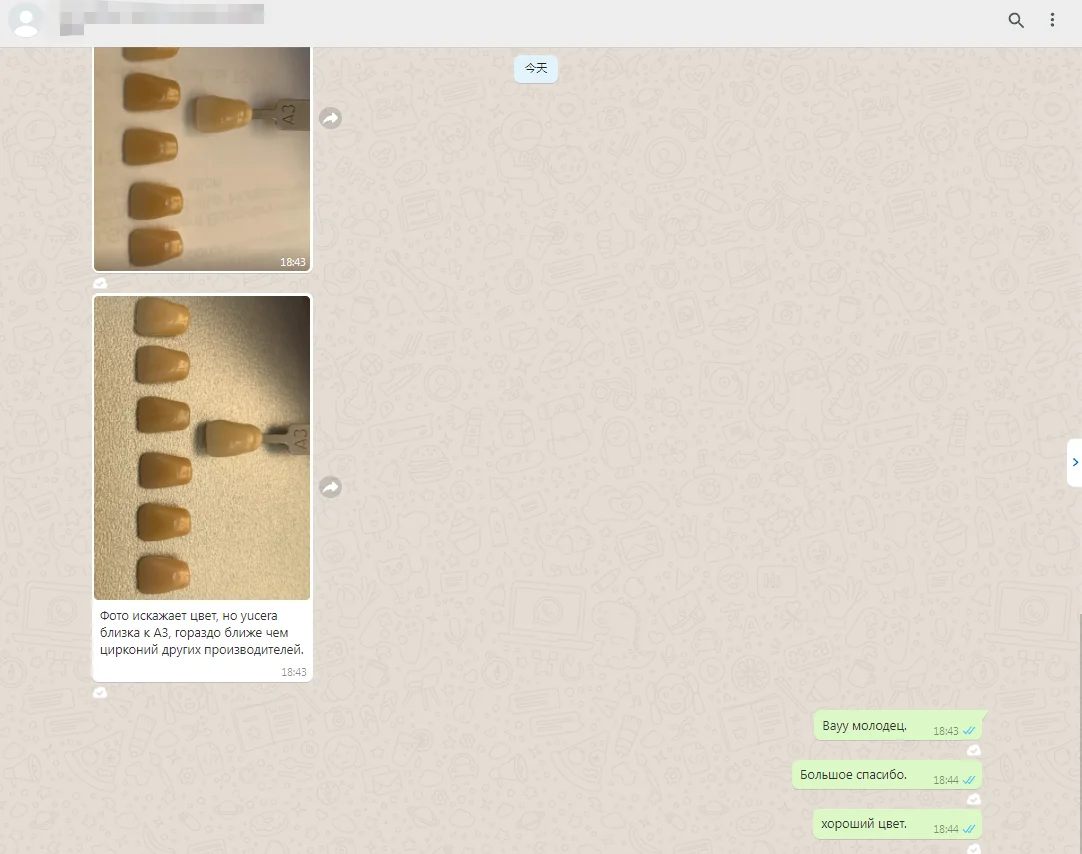Open the three-dot chat menu
The image size is (1082, 854).
1052,20
